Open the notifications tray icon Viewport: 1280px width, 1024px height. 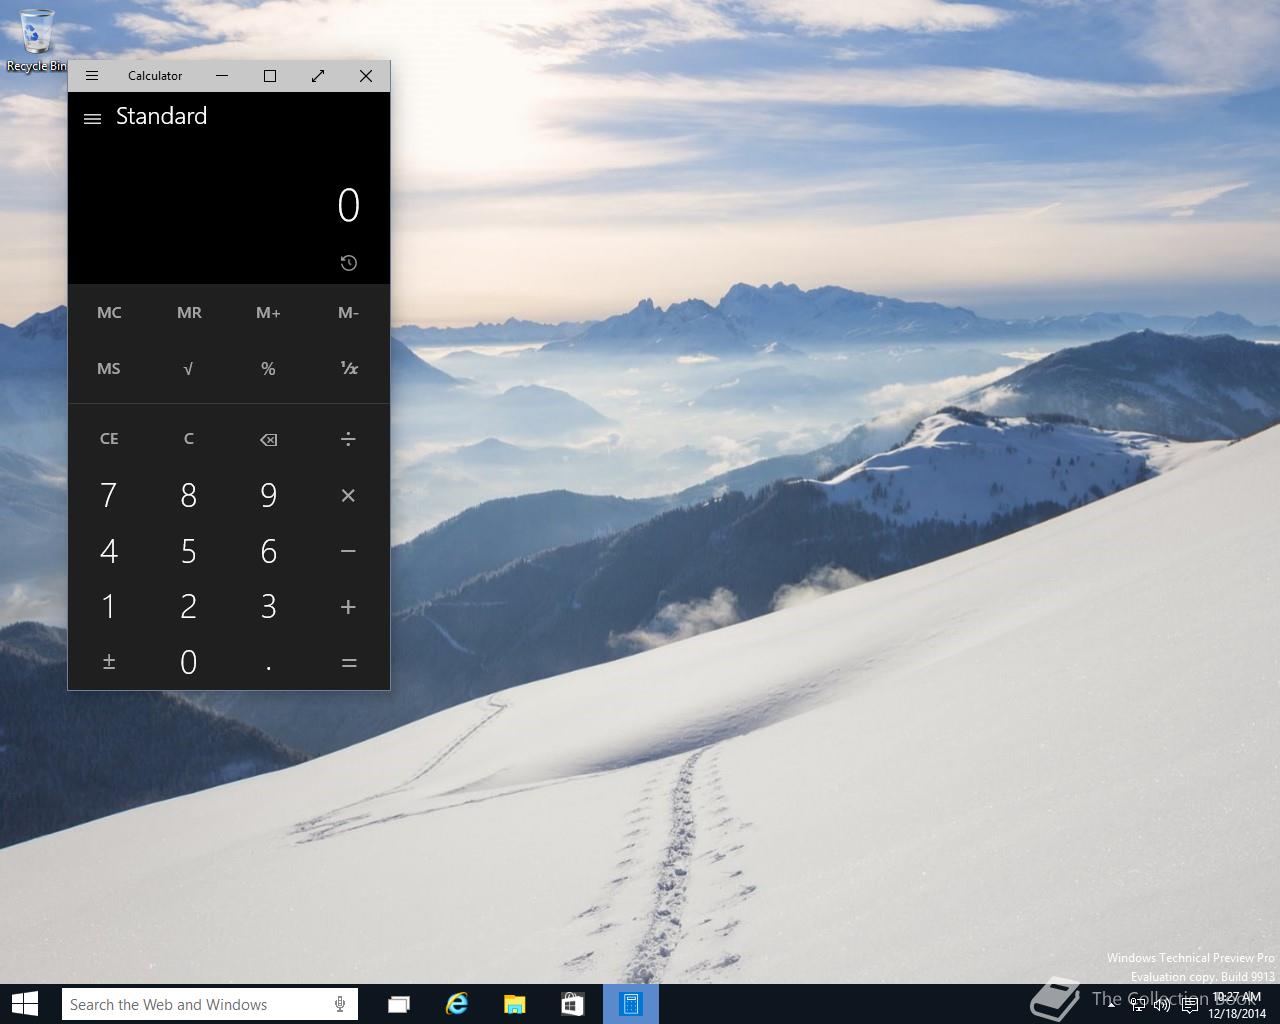tap(1189, 1005)
